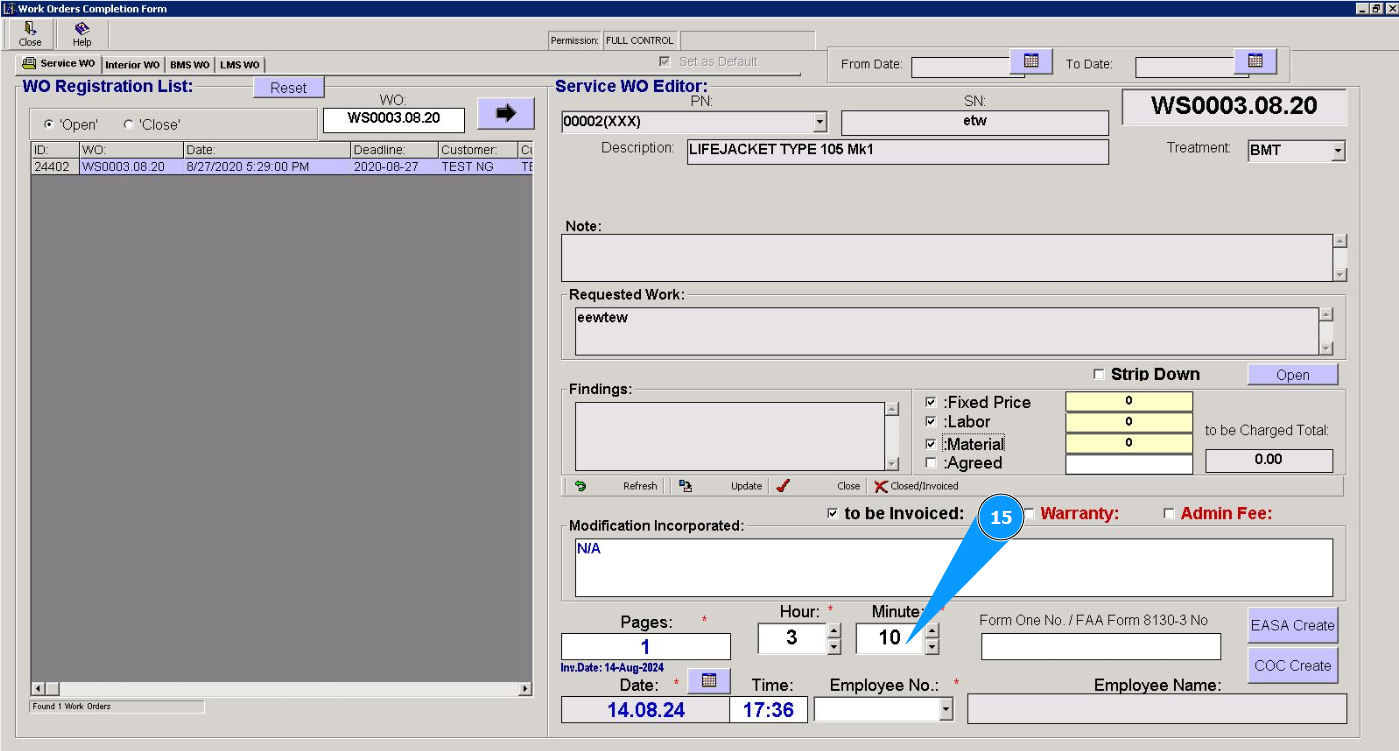1399x751 pixels.
Task: Click into the Findings text area
Action: click(730, 436)
